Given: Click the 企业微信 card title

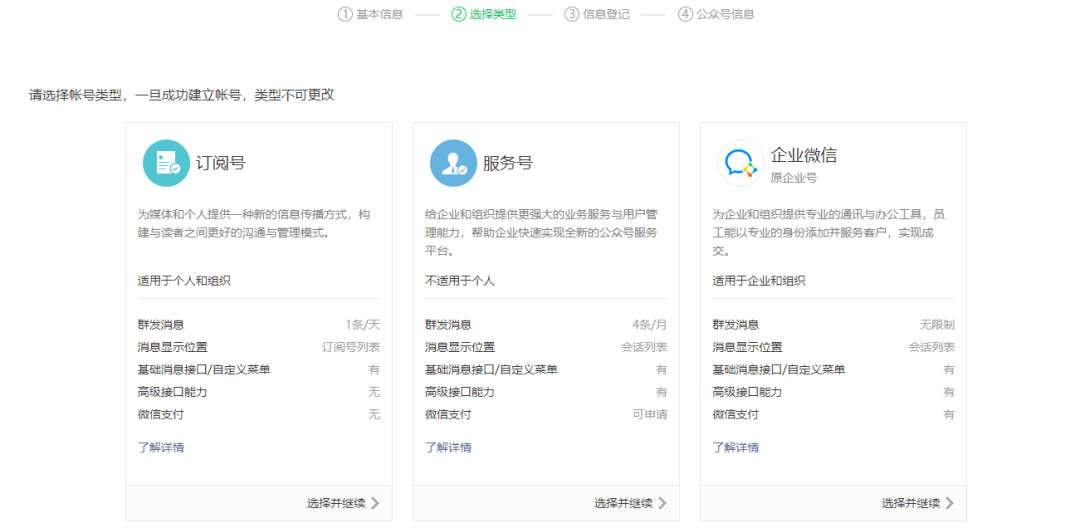Looking at the screenshot, I should (804, 155).
